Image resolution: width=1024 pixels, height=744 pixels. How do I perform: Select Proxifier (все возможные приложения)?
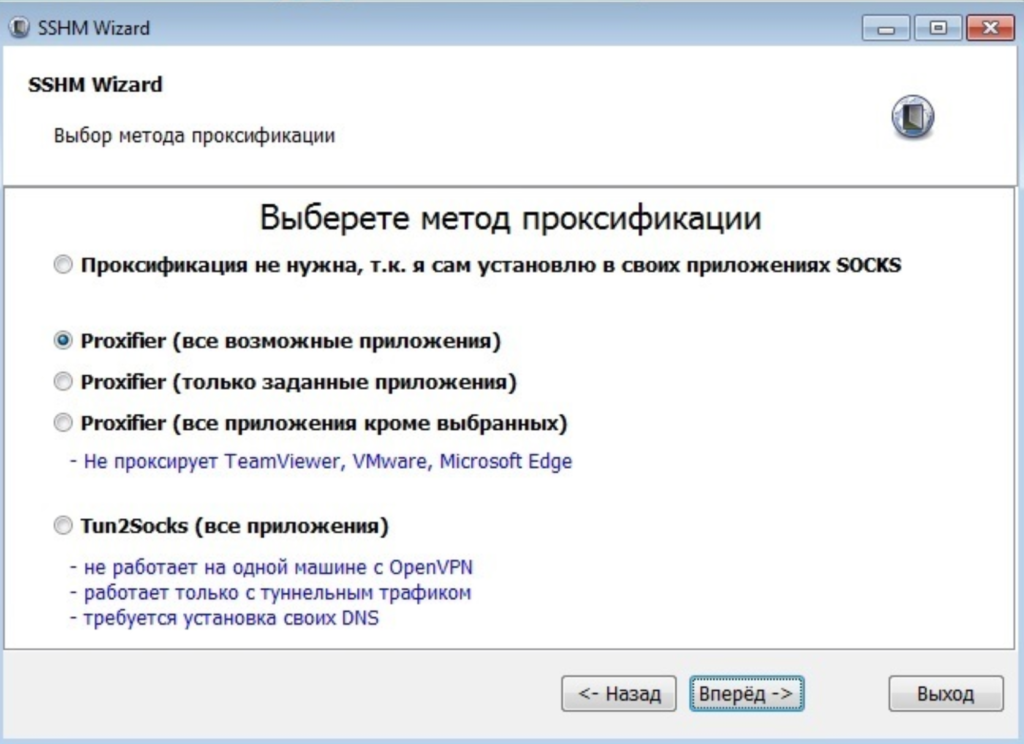point(62,339)
